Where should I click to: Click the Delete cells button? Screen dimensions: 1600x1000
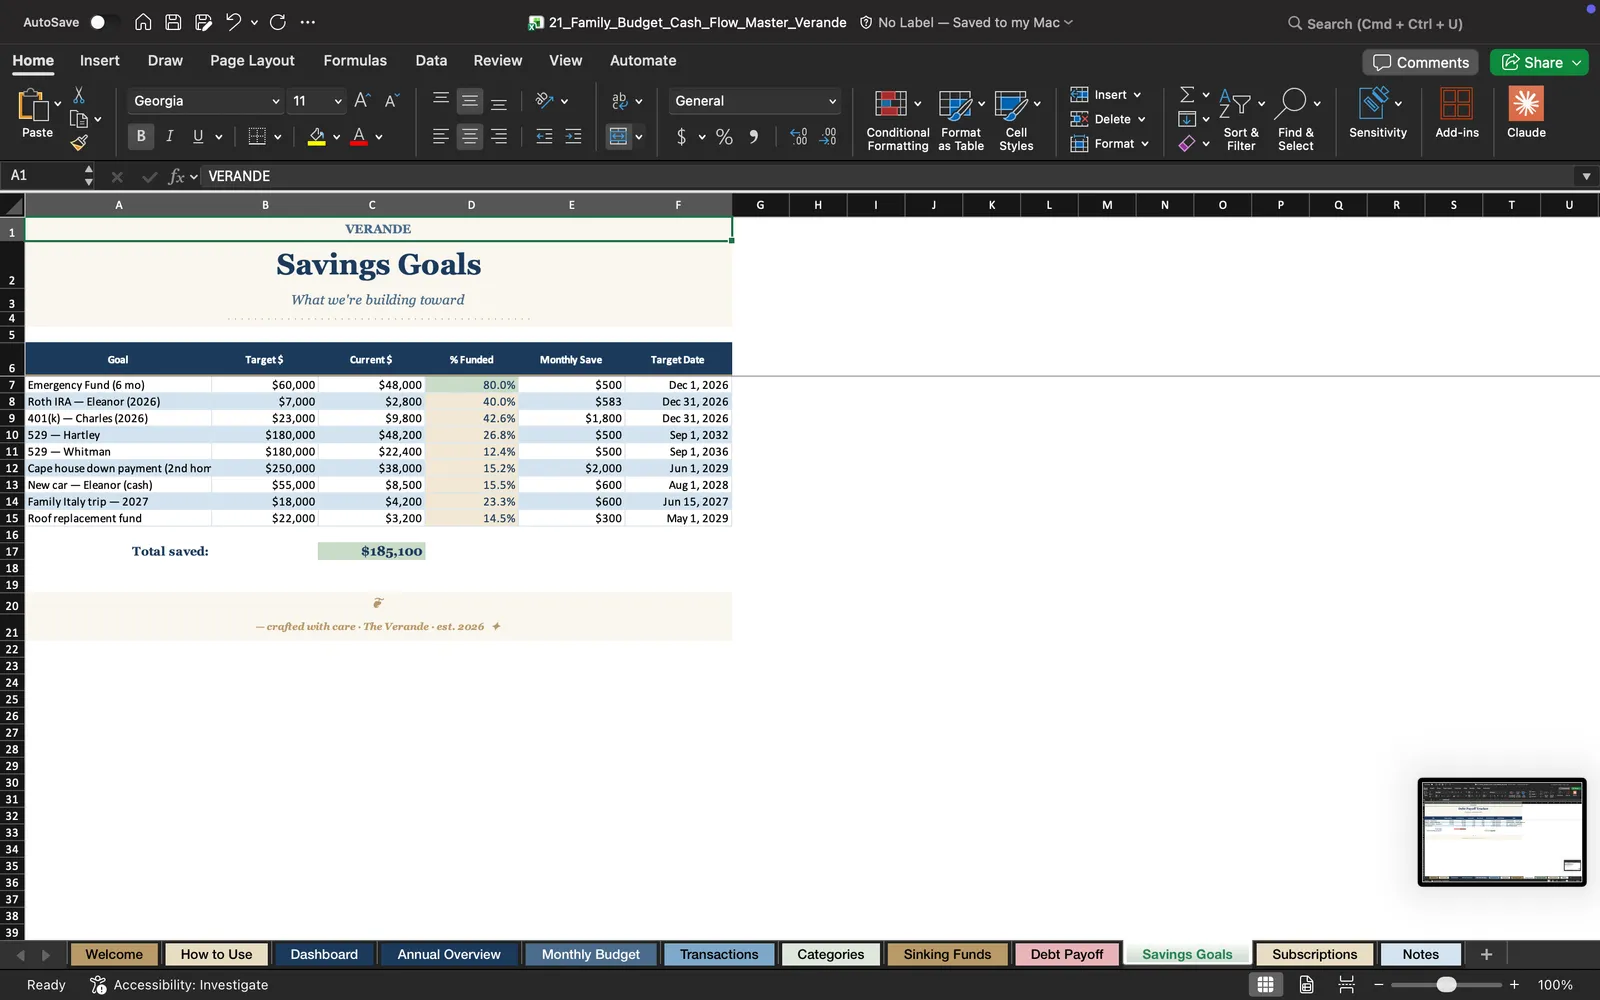1108,119
